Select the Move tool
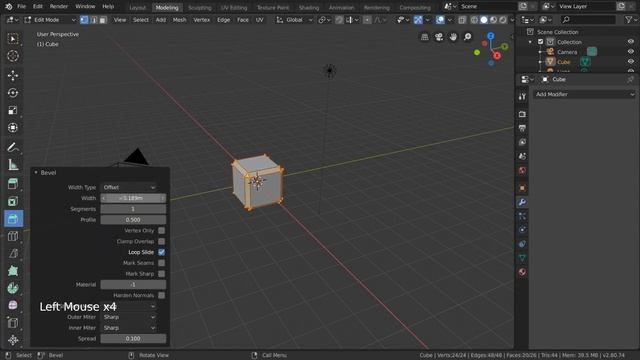 (13, 76)
